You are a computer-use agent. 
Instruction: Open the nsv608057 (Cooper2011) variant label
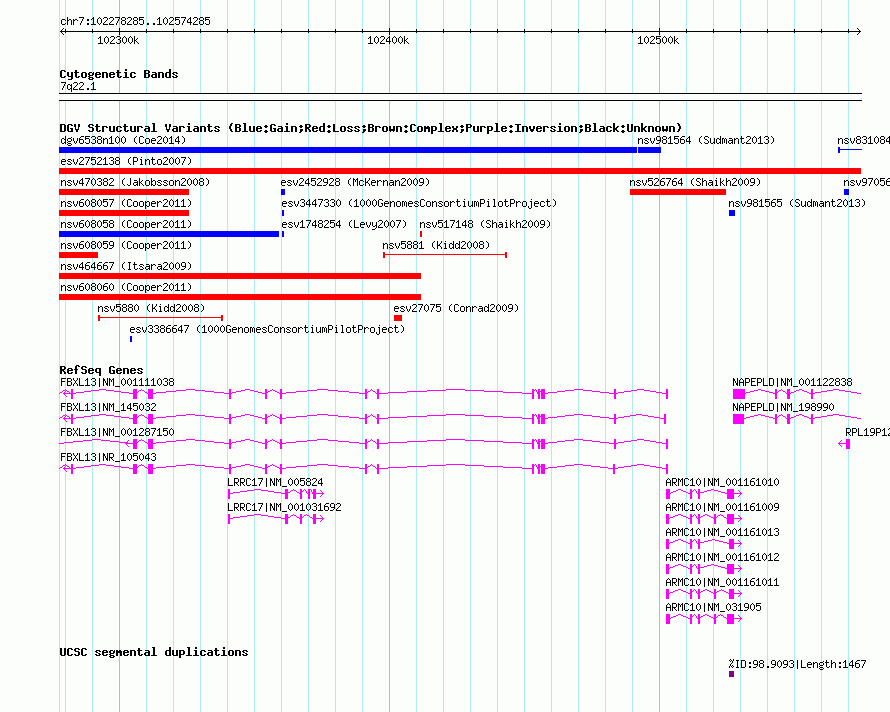pos(126,203)
